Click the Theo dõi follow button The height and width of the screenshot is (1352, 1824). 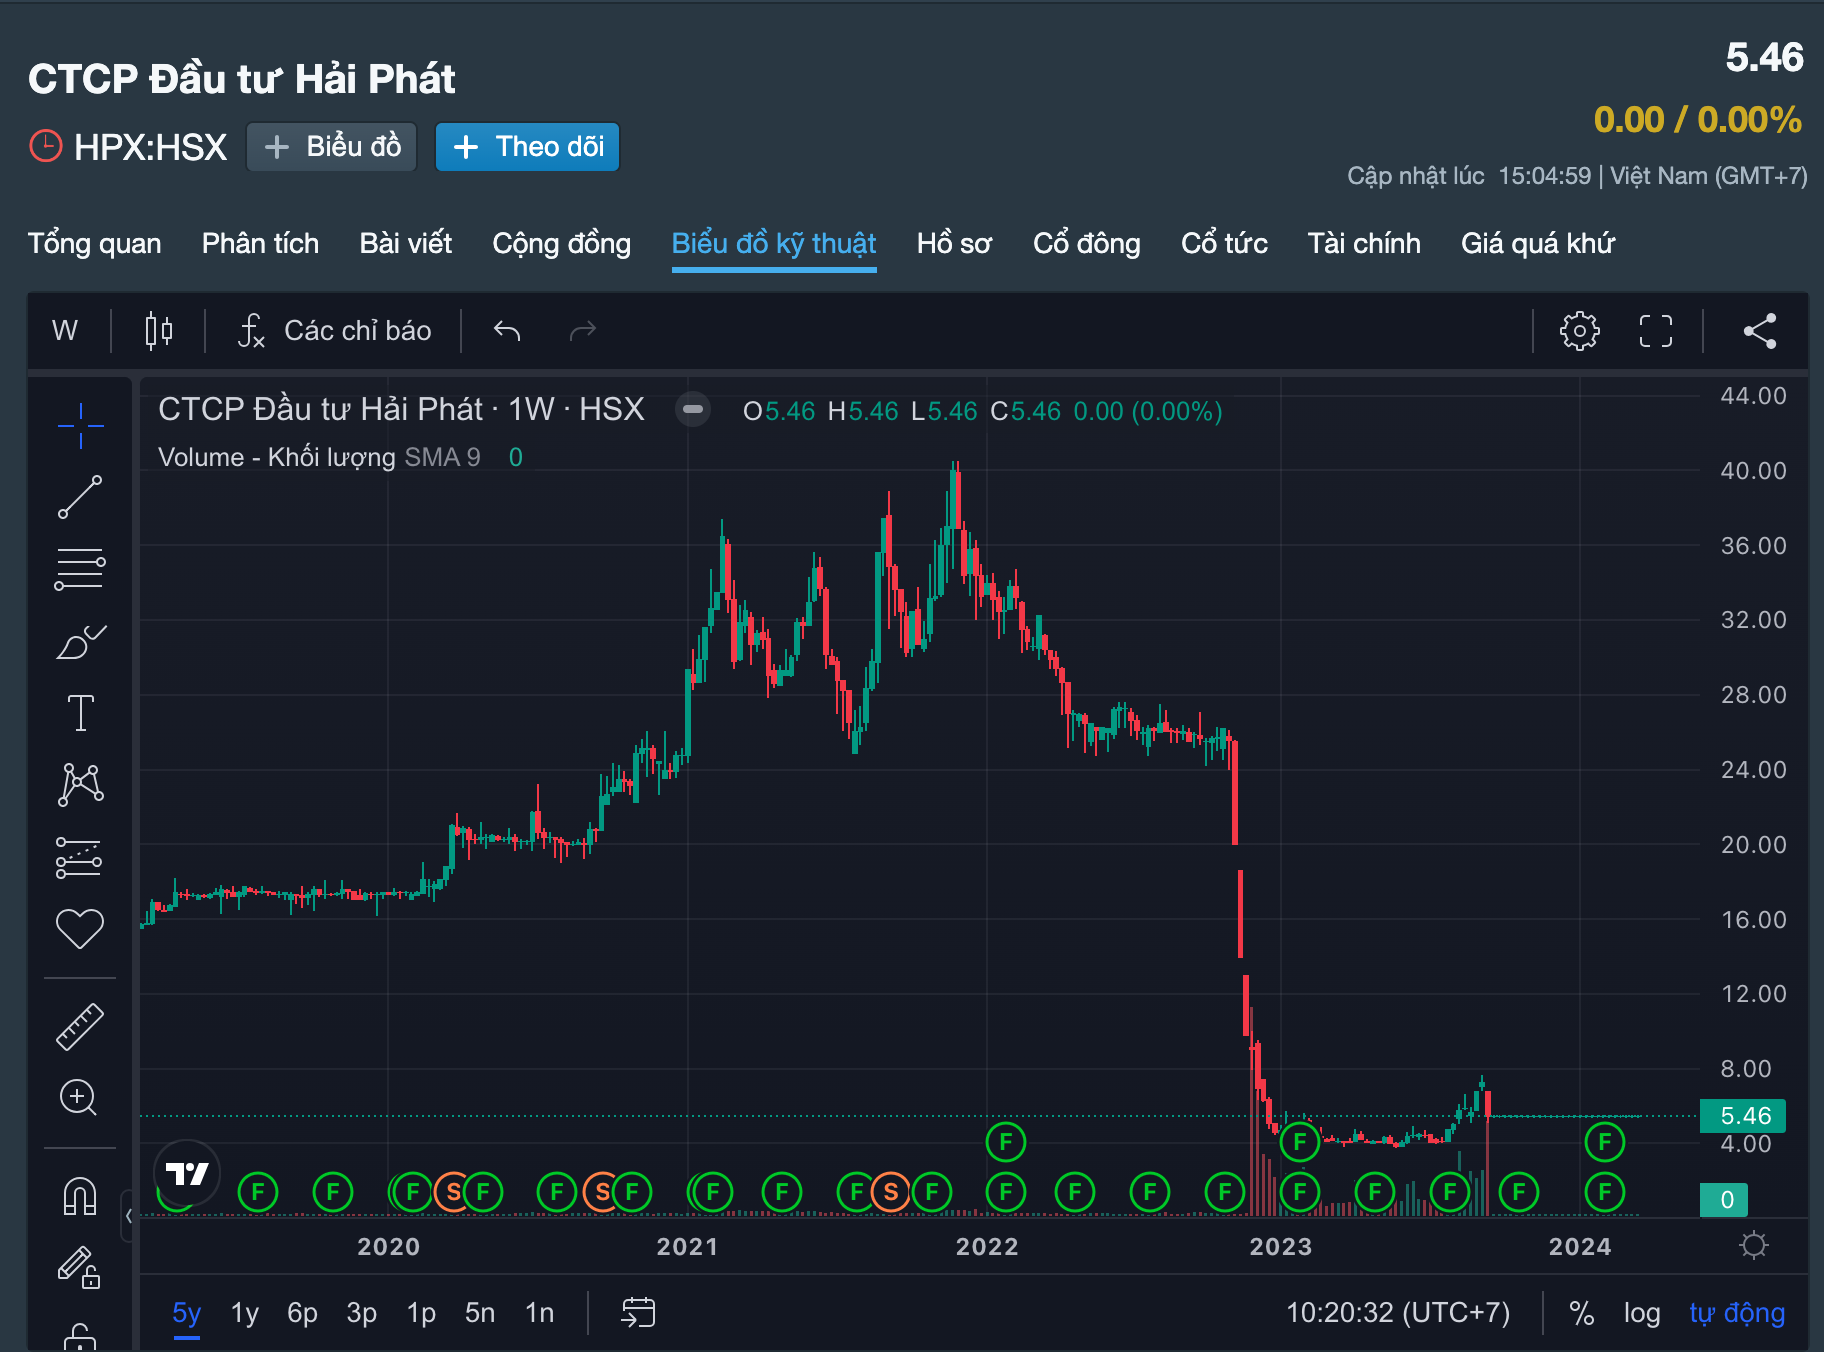click(x=527, y=147)
